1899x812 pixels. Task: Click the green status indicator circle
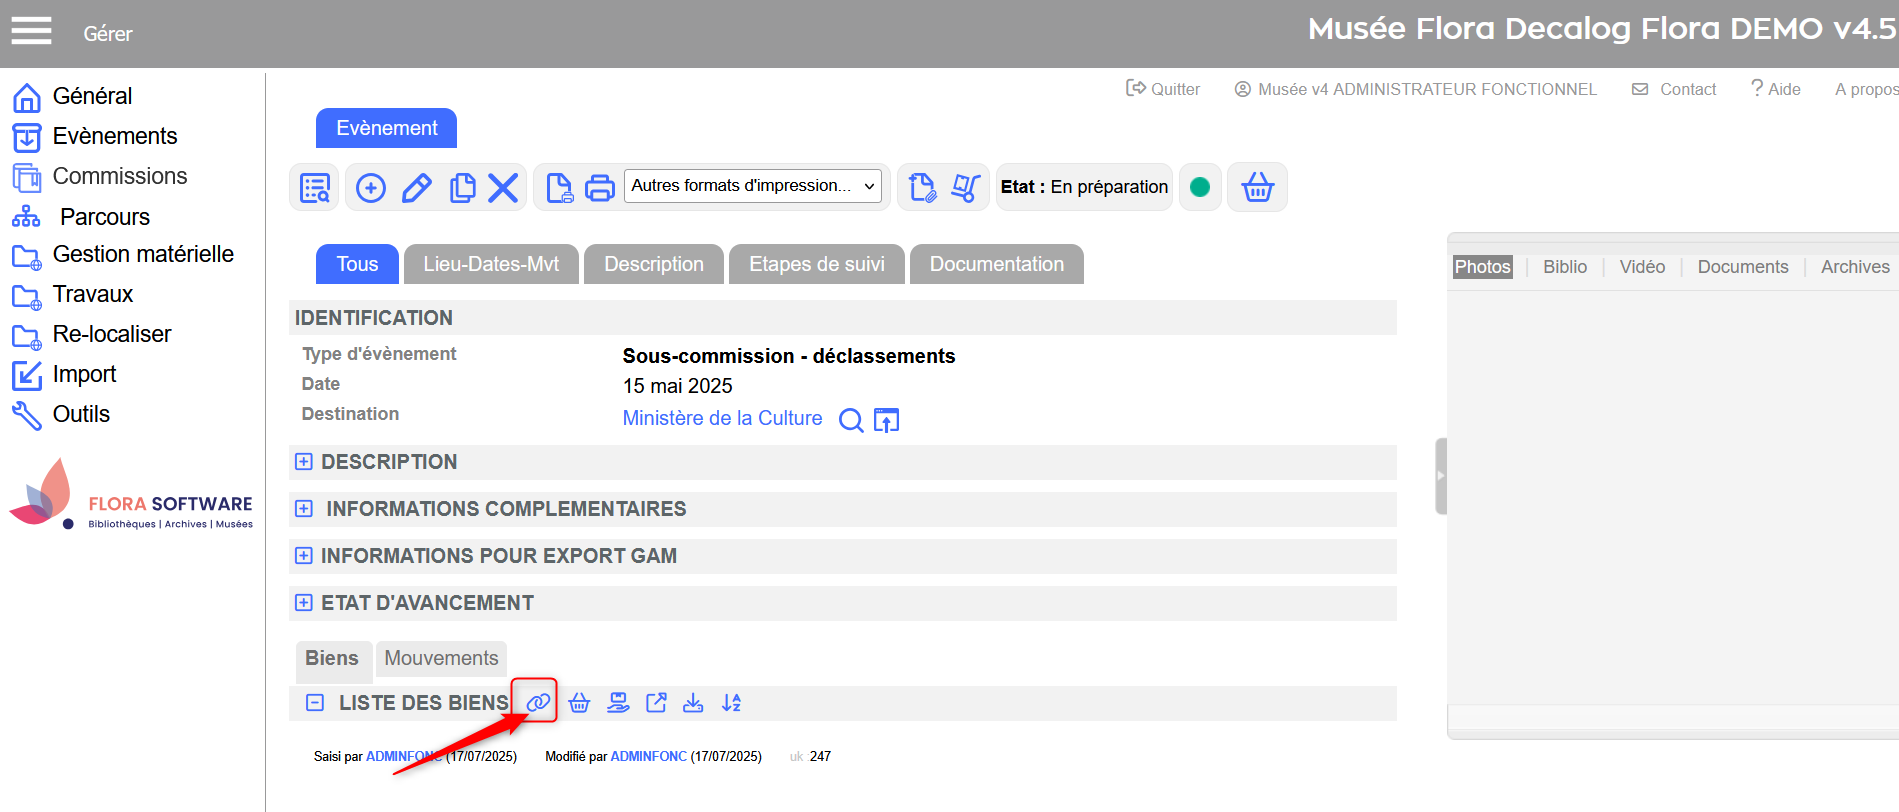click(x=1200, y=187)
